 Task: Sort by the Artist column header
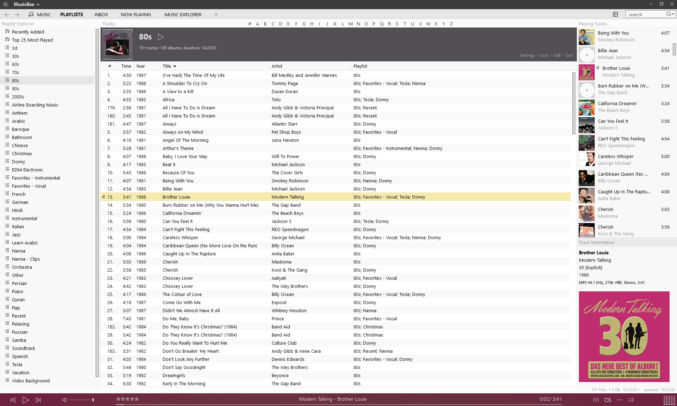pos(277,66)
